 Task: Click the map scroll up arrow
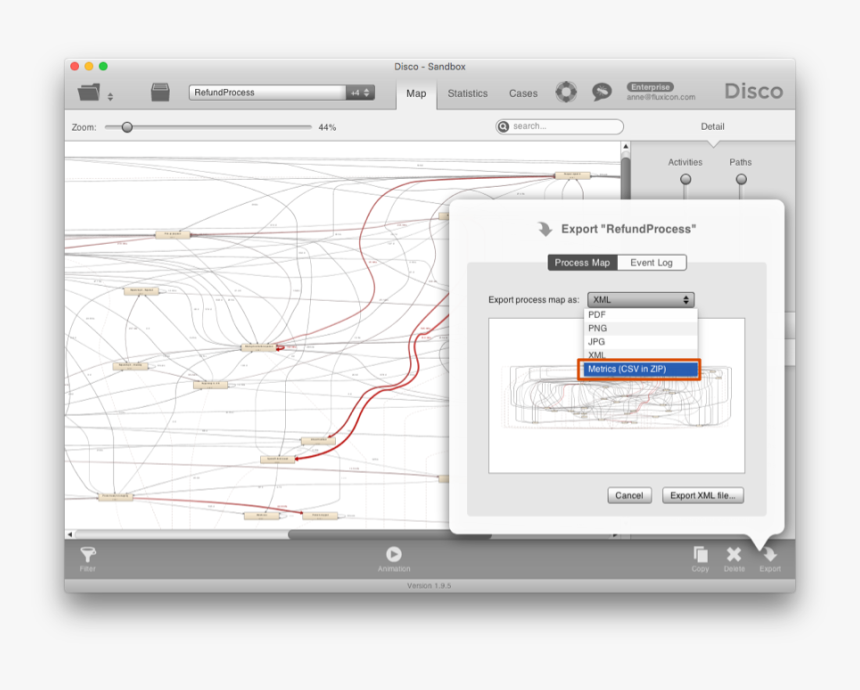coord(625,146)
